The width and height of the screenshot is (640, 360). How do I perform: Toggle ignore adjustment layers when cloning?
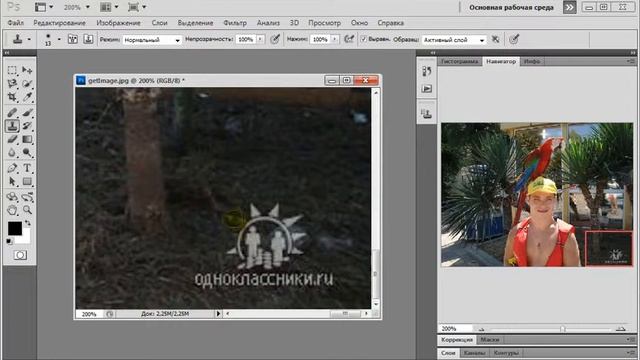(495, 39)
